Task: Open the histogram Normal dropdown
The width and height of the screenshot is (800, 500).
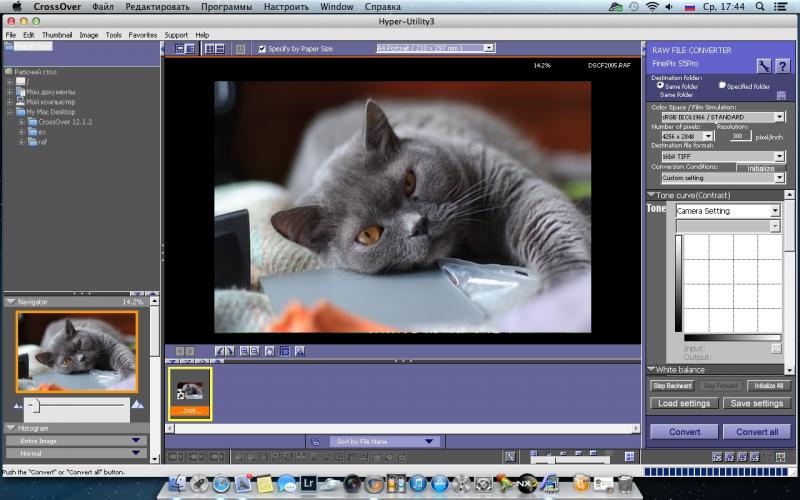Action: coord(77,453)
